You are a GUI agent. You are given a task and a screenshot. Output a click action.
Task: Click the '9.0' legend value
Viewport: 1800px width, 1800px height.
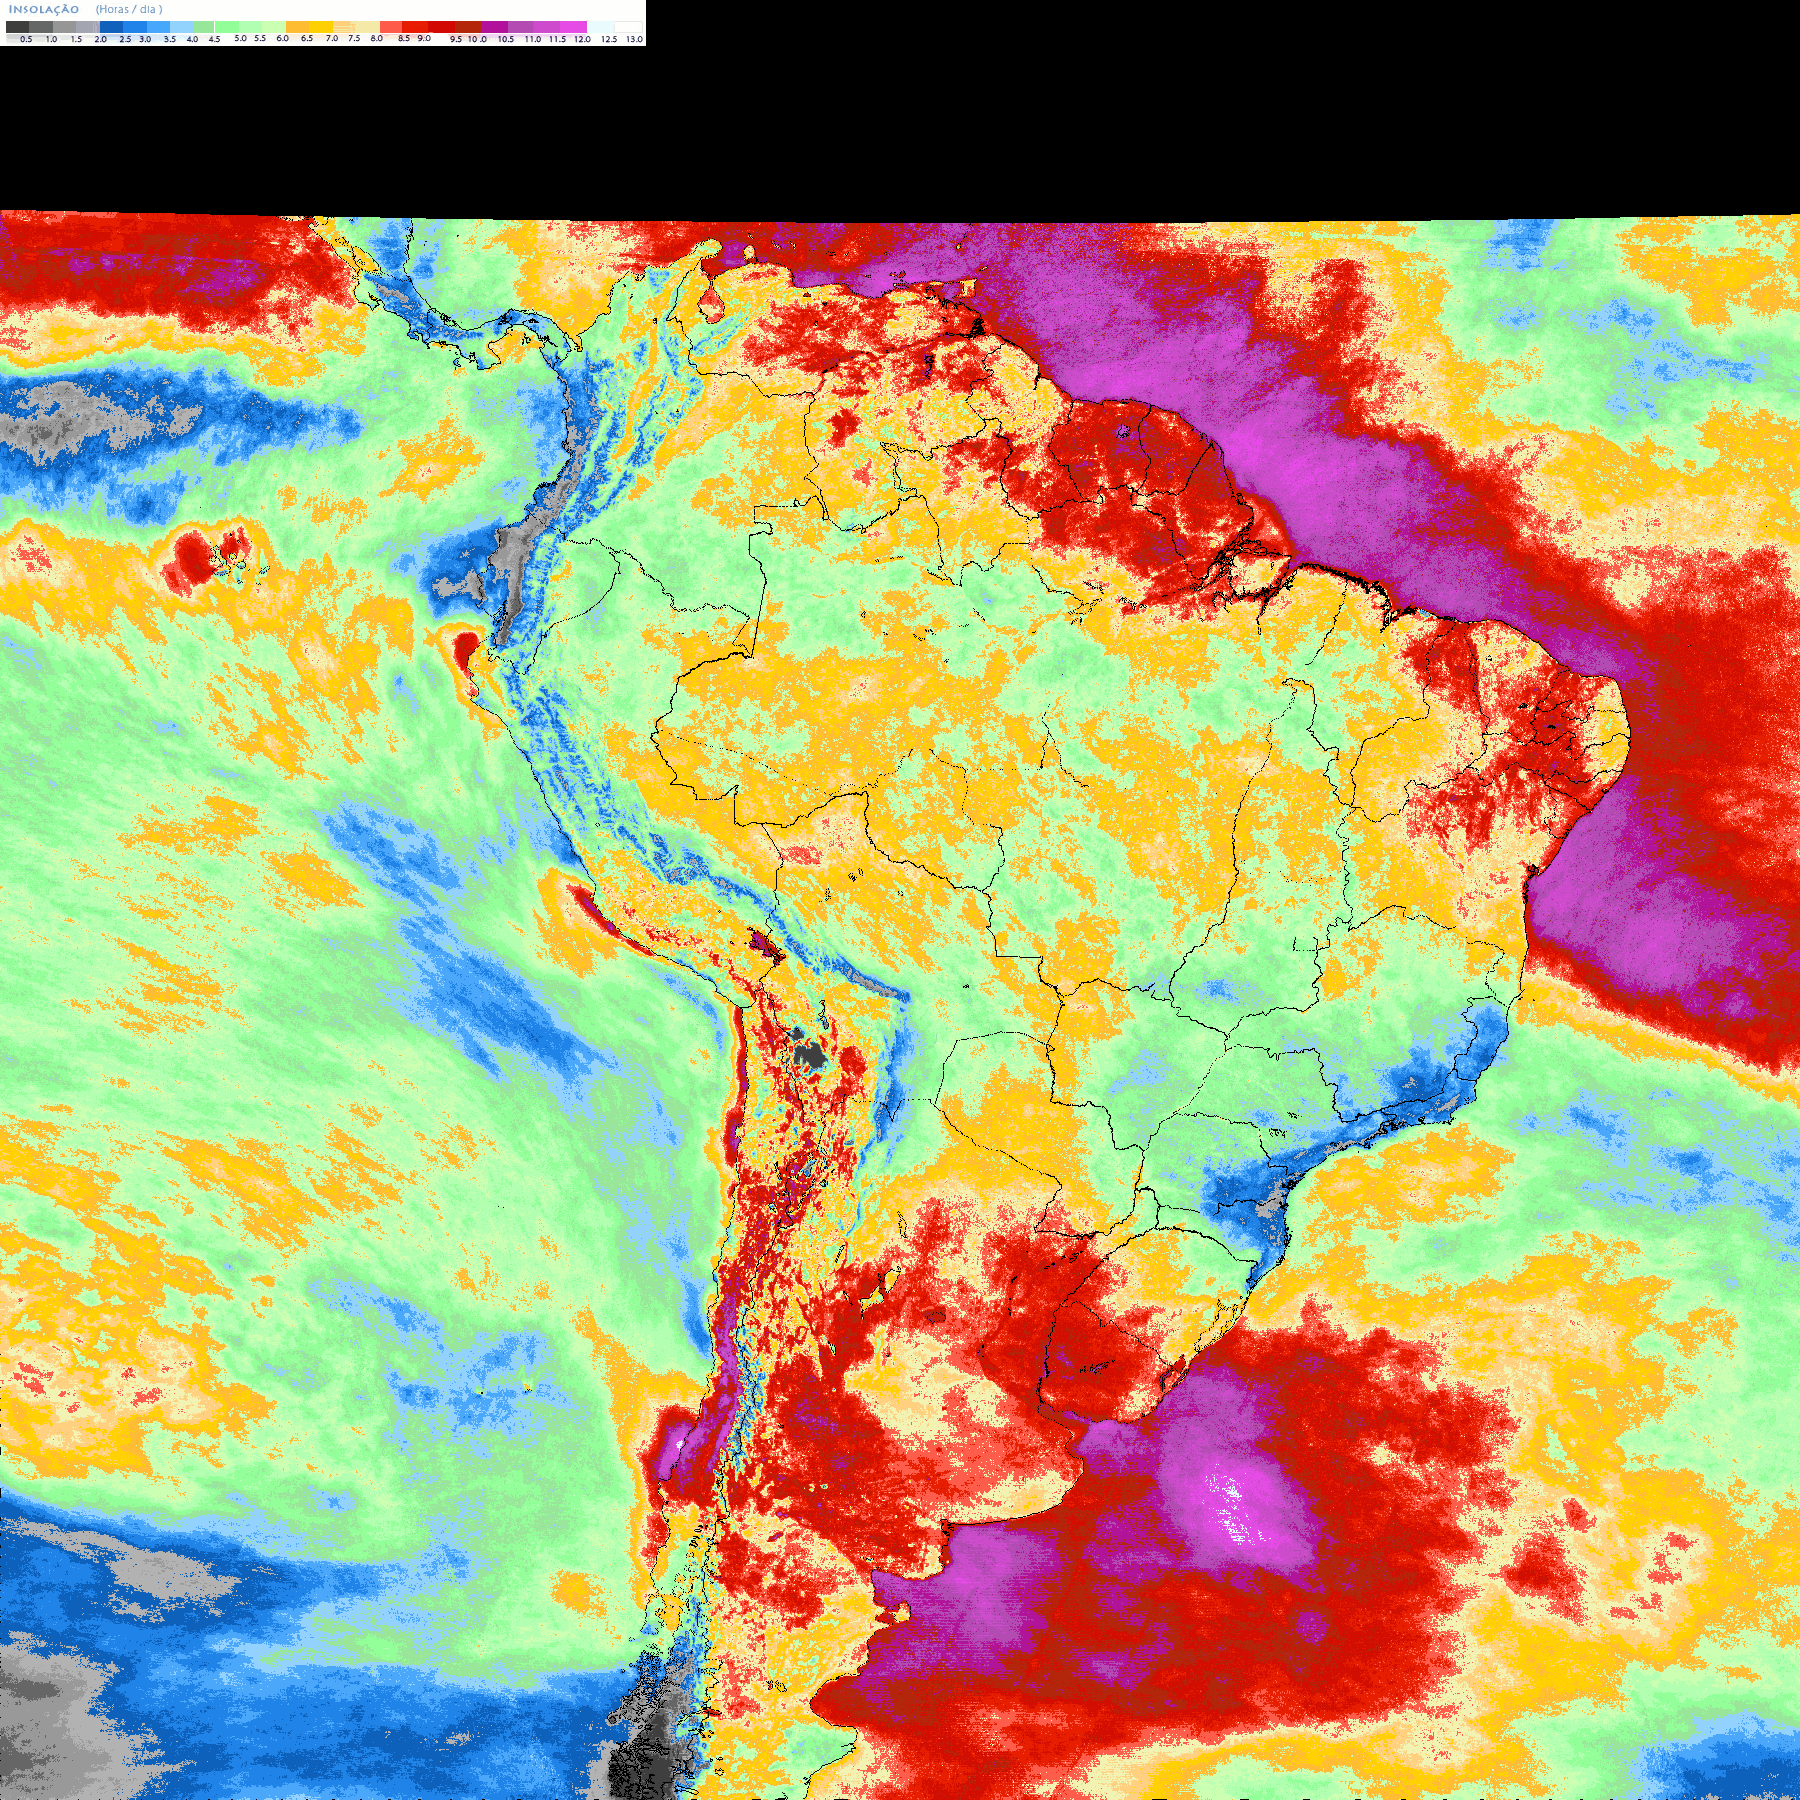424,38
